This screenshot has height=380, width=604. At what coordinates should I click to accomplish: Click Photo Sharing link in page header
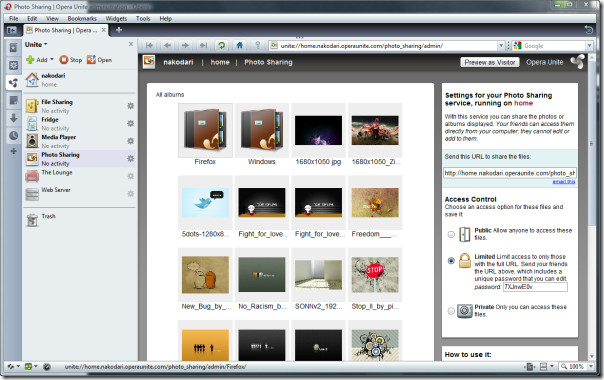[268, 62]
